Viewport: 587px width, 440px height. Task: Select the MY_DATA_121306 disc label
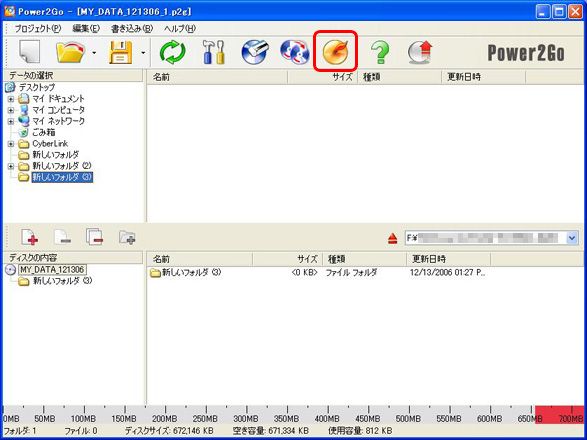(x=52, y=269)
